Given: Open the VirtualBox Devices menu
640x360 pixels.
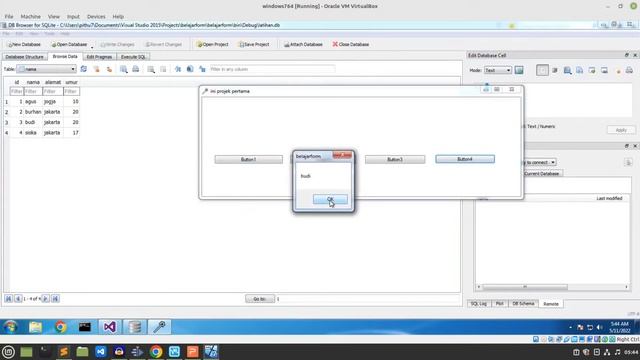Looking at the screenshot, I should [x=96, y=17].
